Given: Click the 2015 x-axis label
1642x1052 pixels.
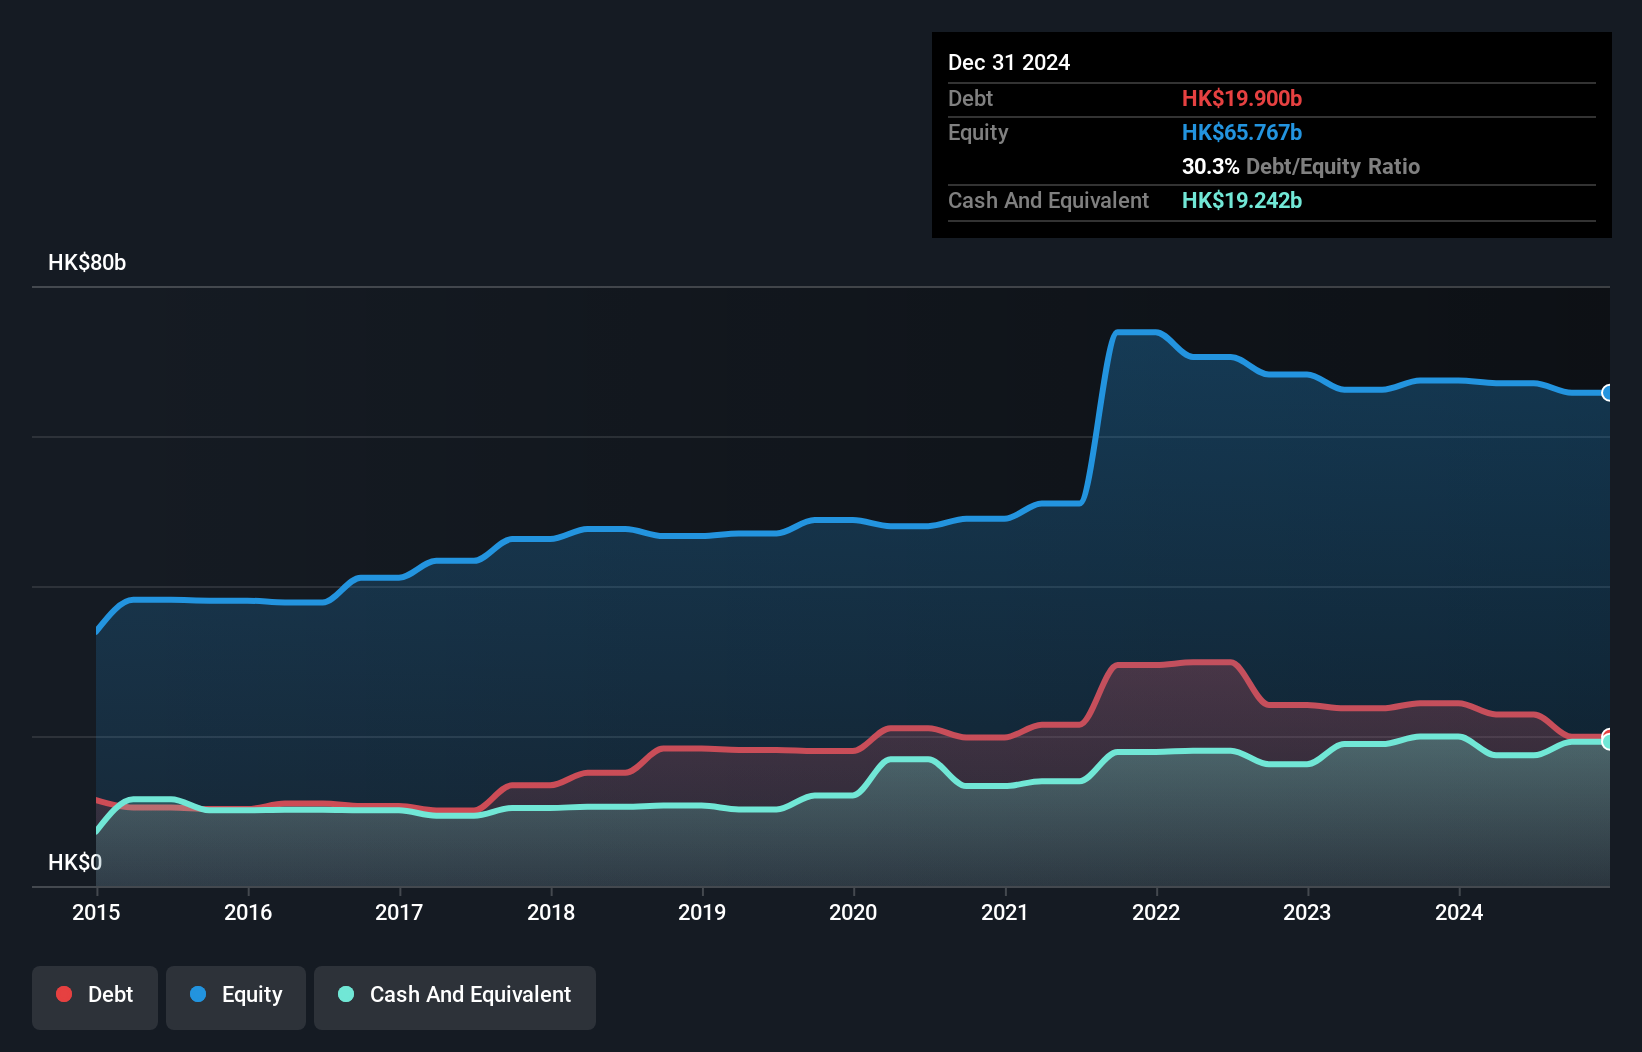Looking at the screenshot, I should click(x=96, y=912).
